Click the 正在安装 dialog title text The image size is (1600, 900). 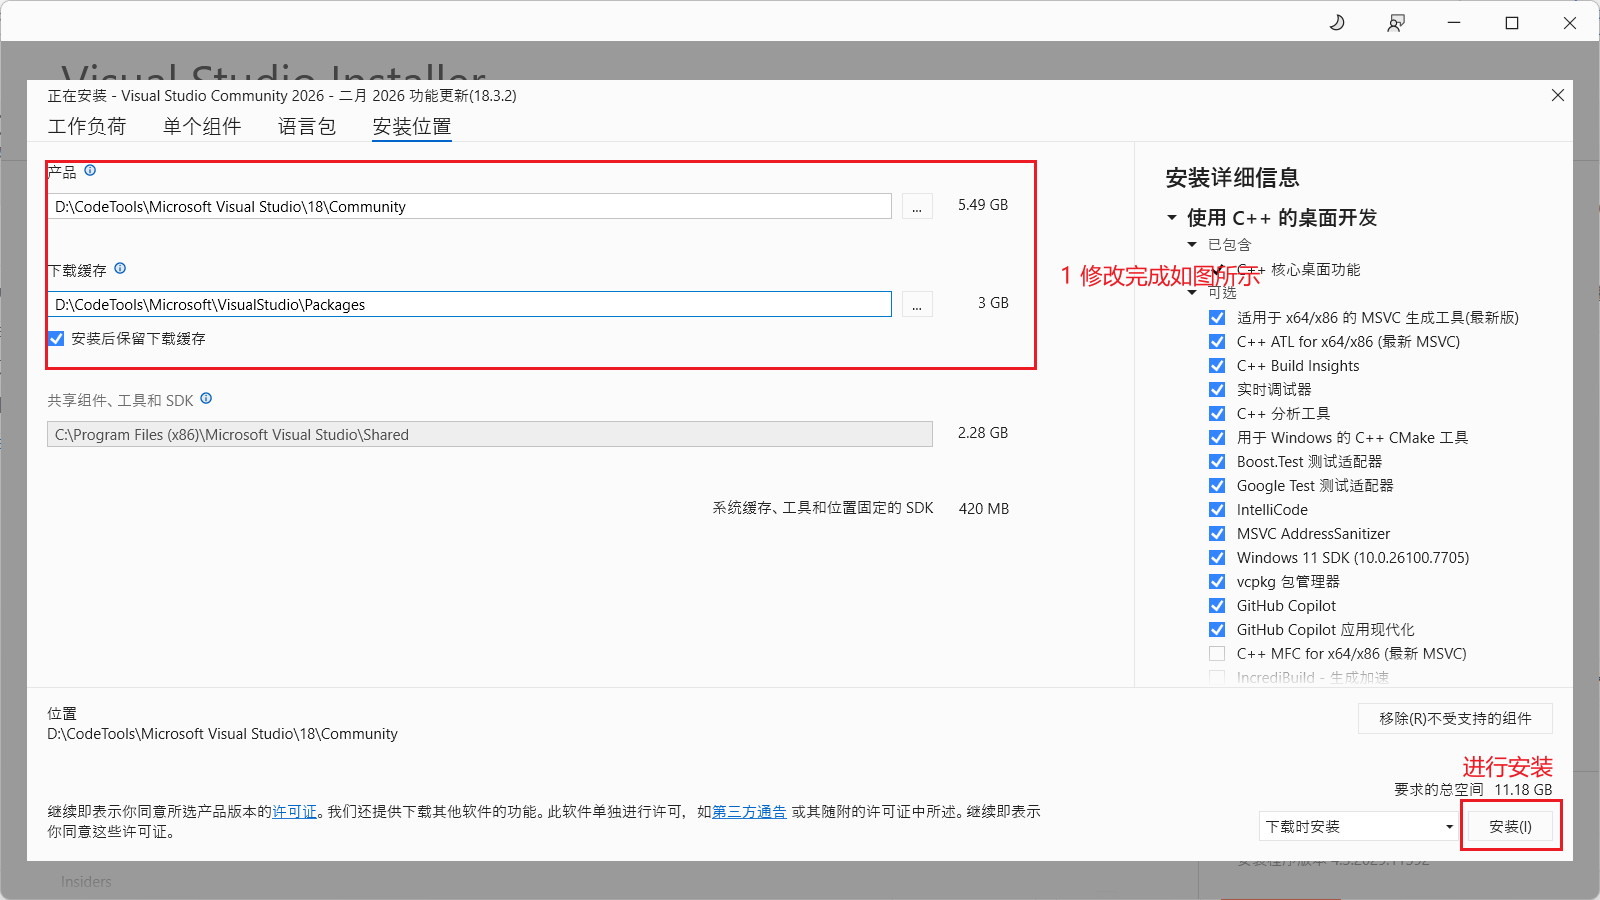[282, 96]
